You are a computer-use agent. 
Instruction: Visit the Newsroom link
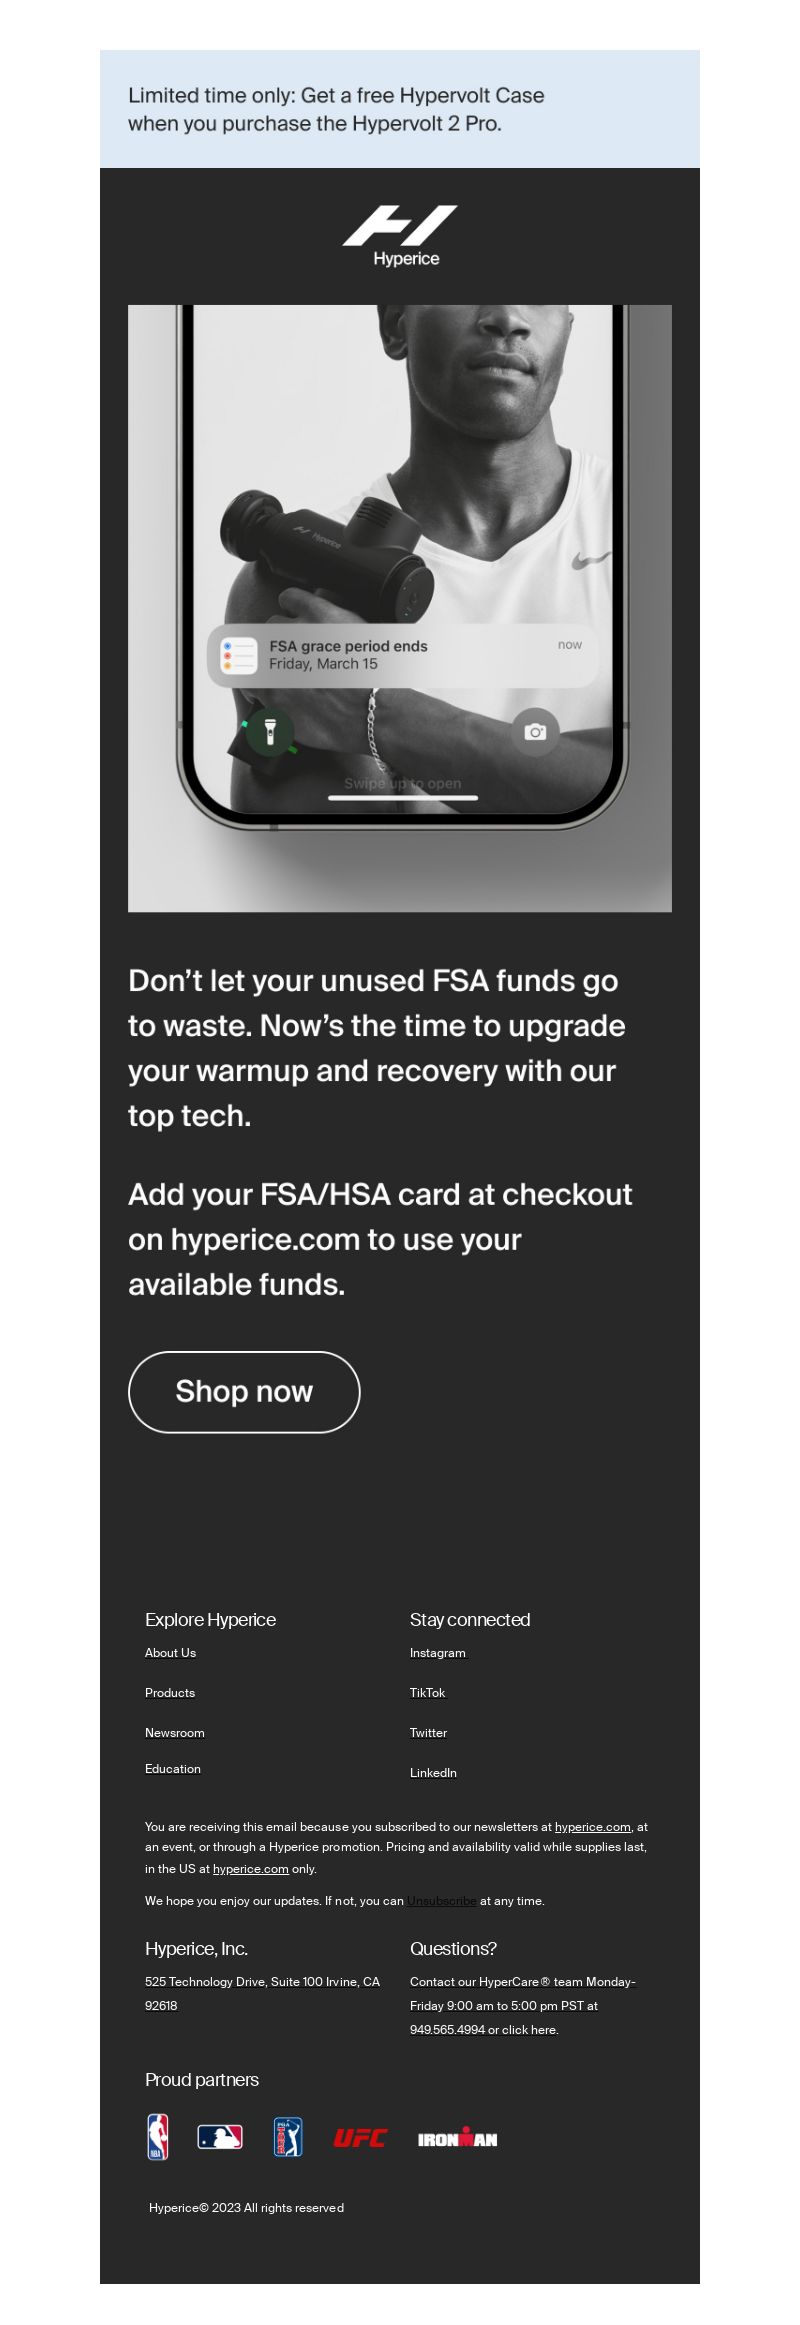click(x=175, y=1733)
